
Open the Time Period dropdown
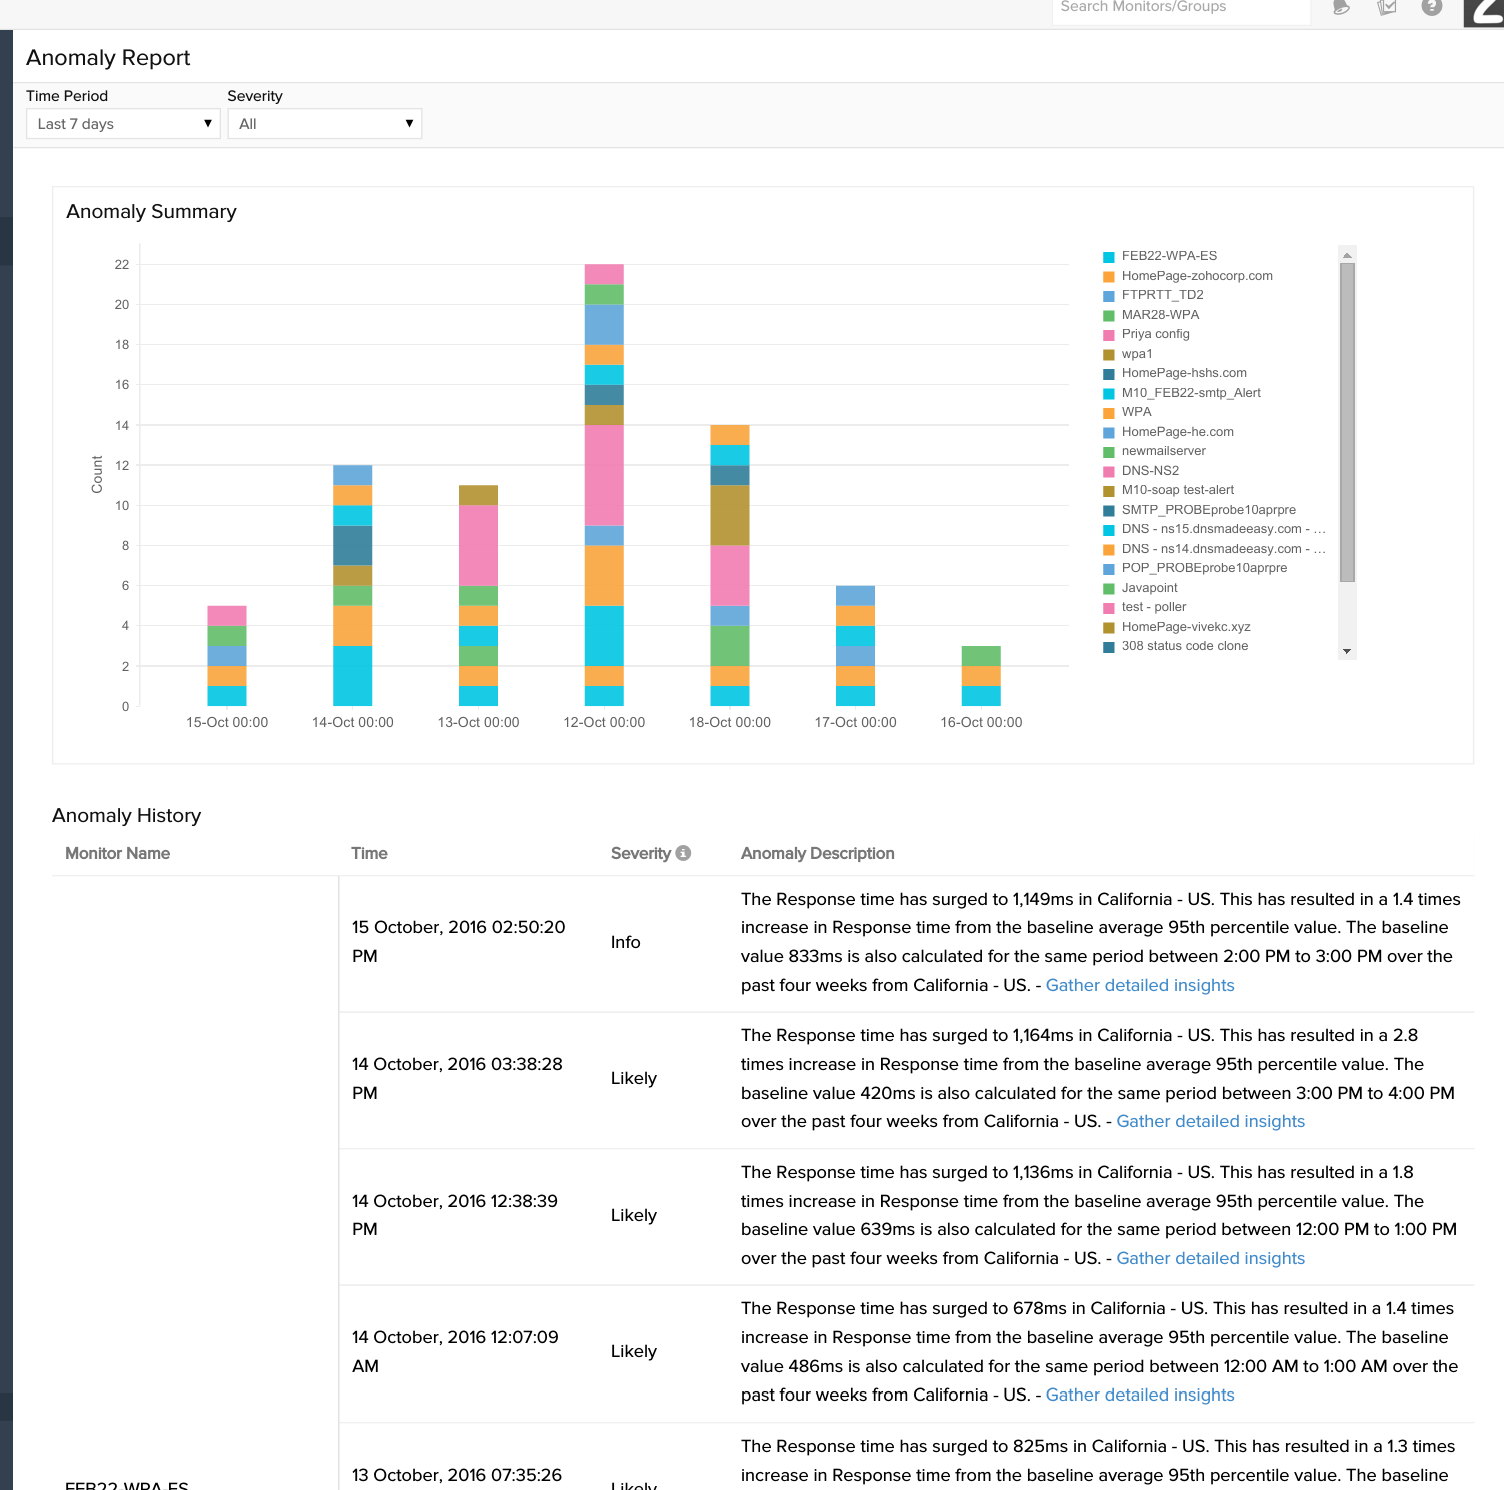pos(123,124)
